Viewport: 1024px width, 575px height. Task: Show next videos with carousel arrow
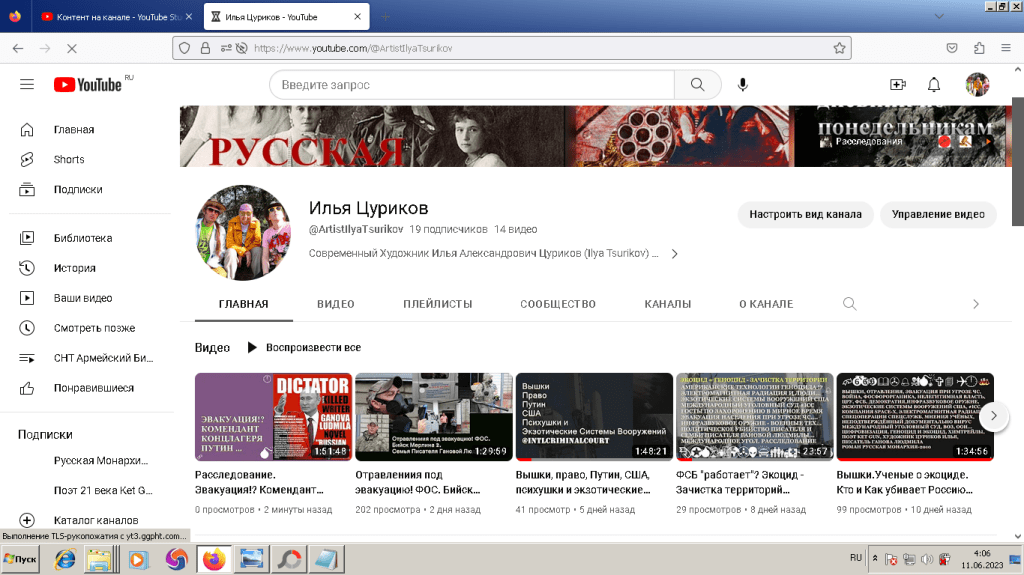coord(992,415)
